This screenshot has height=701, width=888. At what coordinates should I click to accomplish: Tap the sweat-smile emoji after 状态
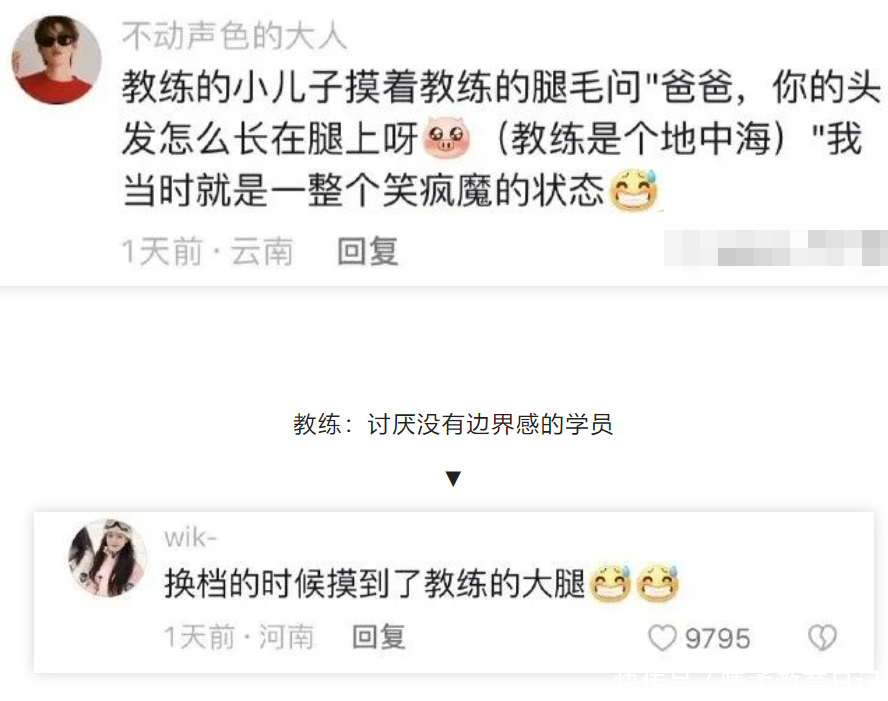point(633,190)
